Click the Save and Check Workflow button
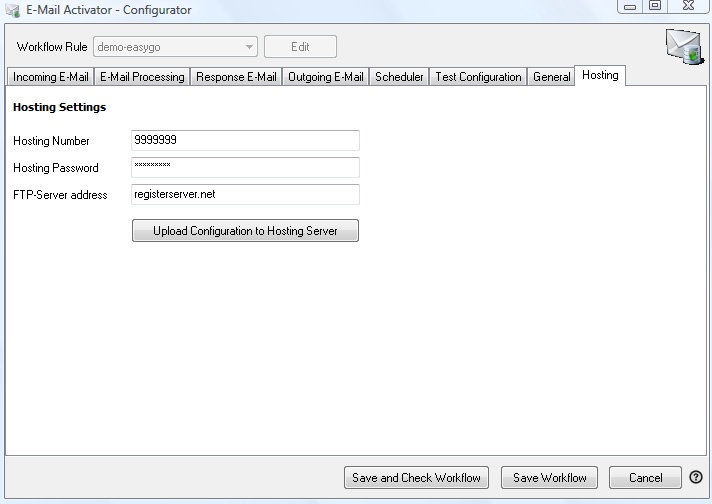The width and height of the screenshot is (712, 504). coord(416,478)
